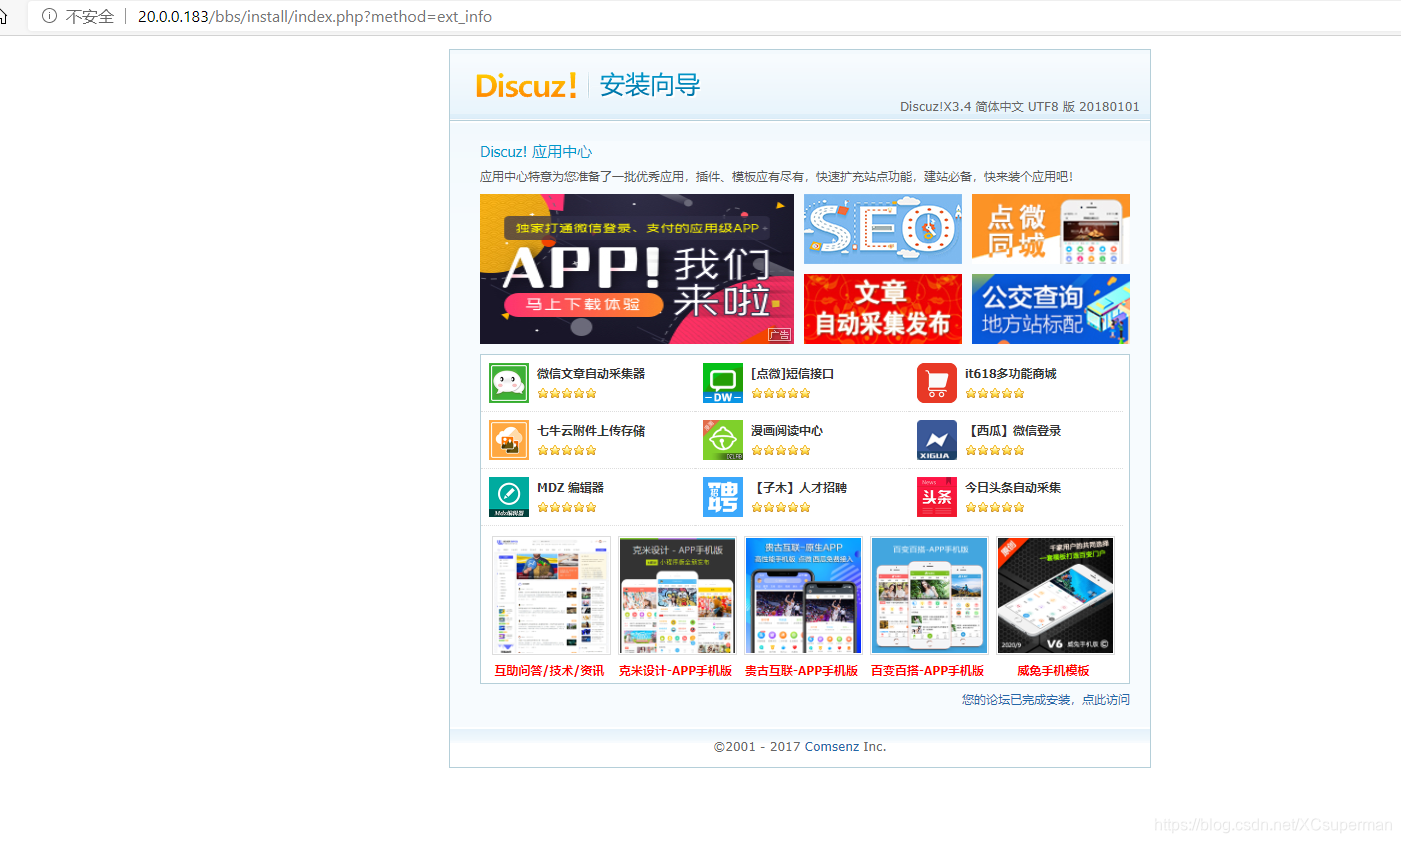This screenshot has width=1401, height=843.
Task: Open the 微信文章自动采集器 app icon
Action: [x=509, y=383]
